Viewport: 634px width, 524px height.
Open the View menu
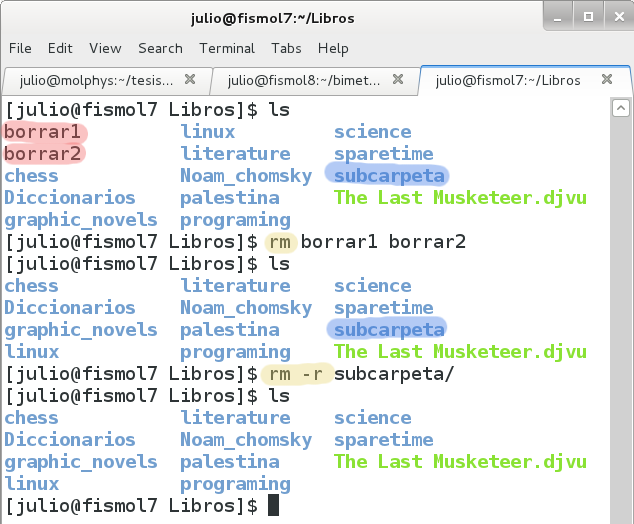105,48
